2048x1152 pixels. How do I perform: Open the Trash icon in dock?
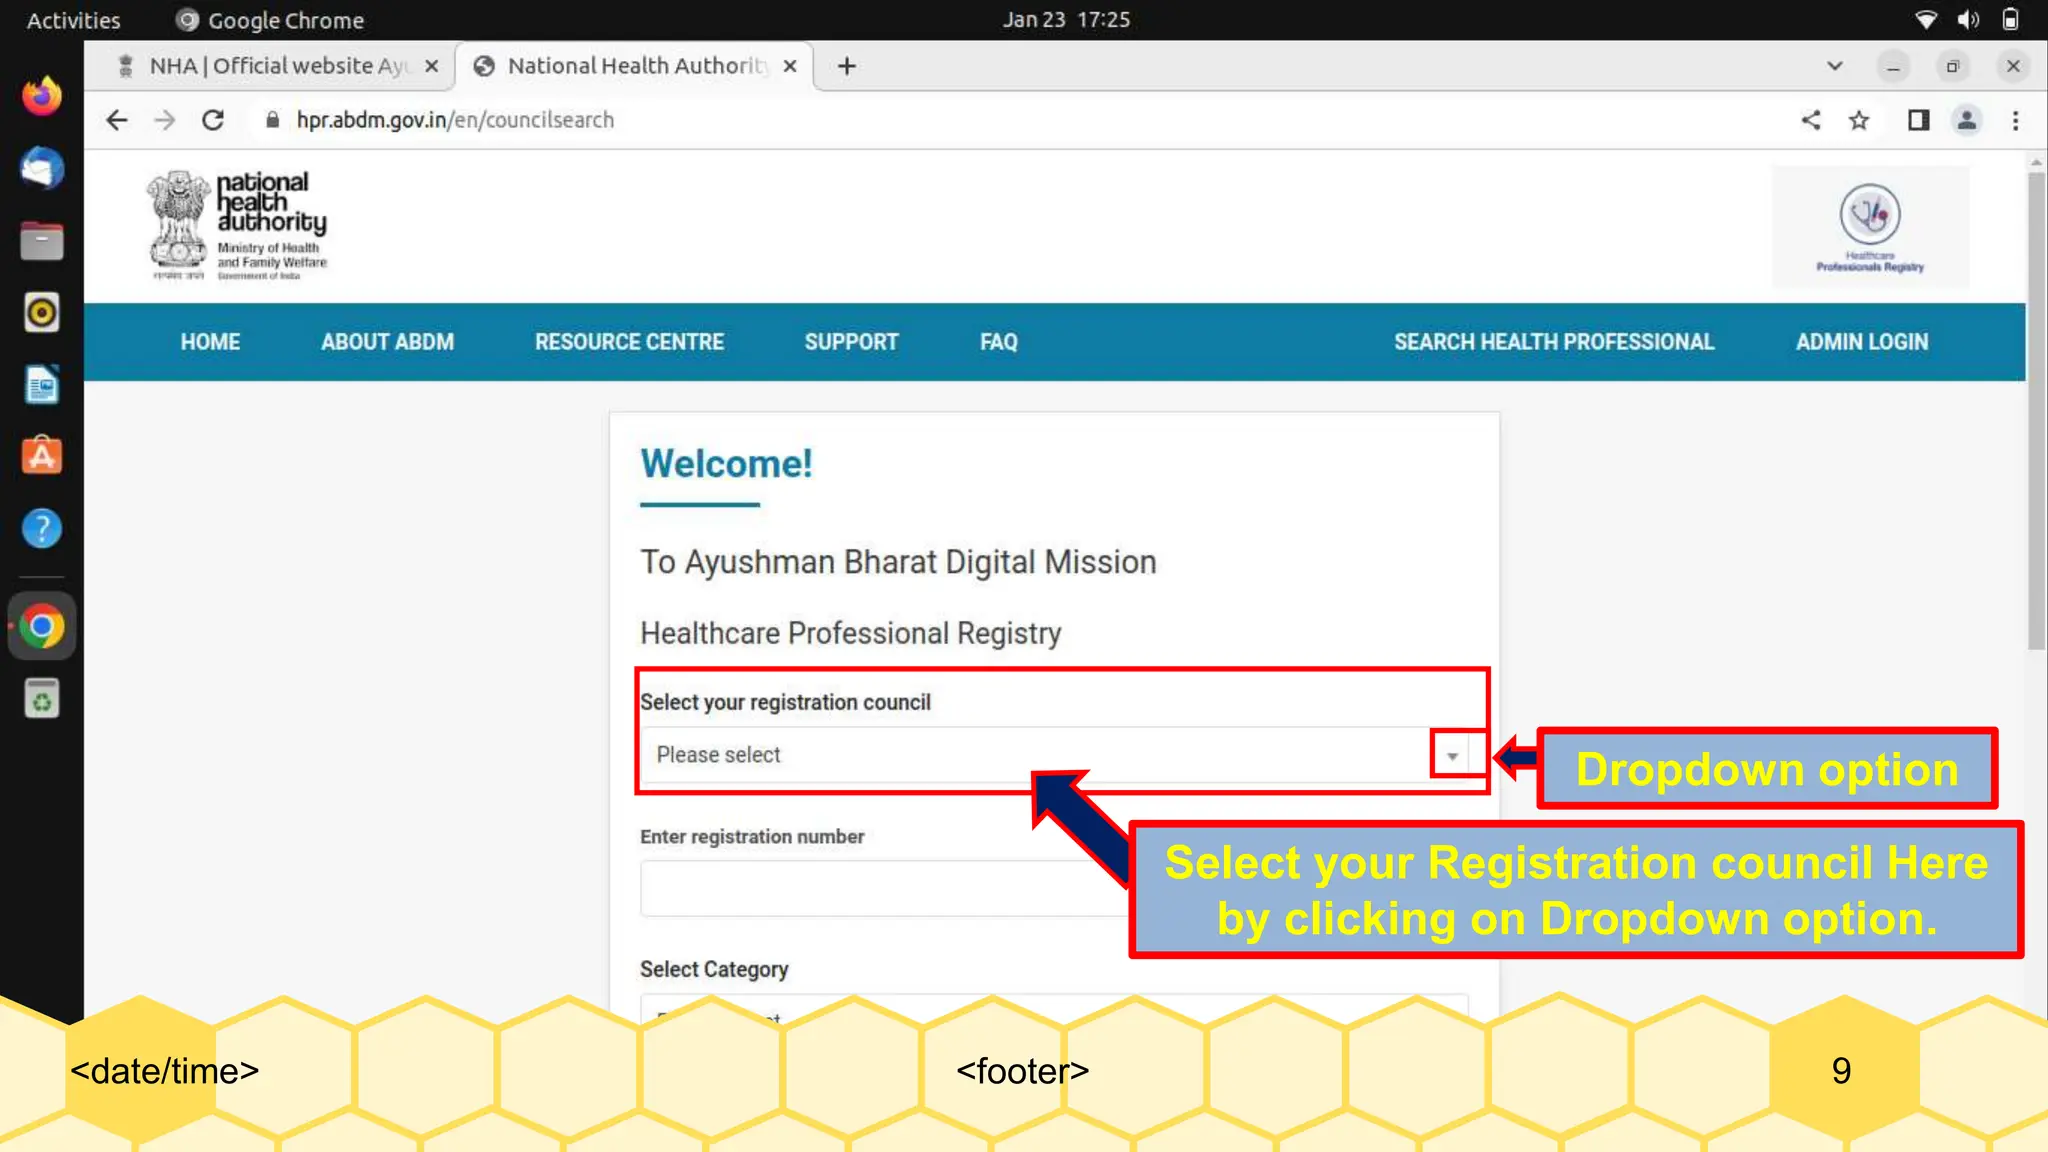(42, 698)
